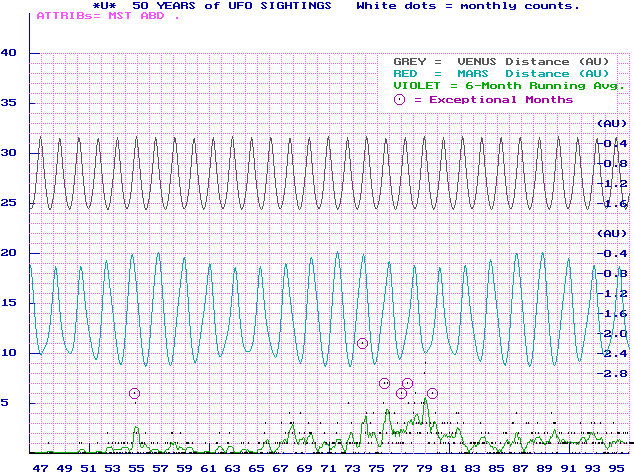Click the 47 year label on the x-axis

tap(40, 467)
